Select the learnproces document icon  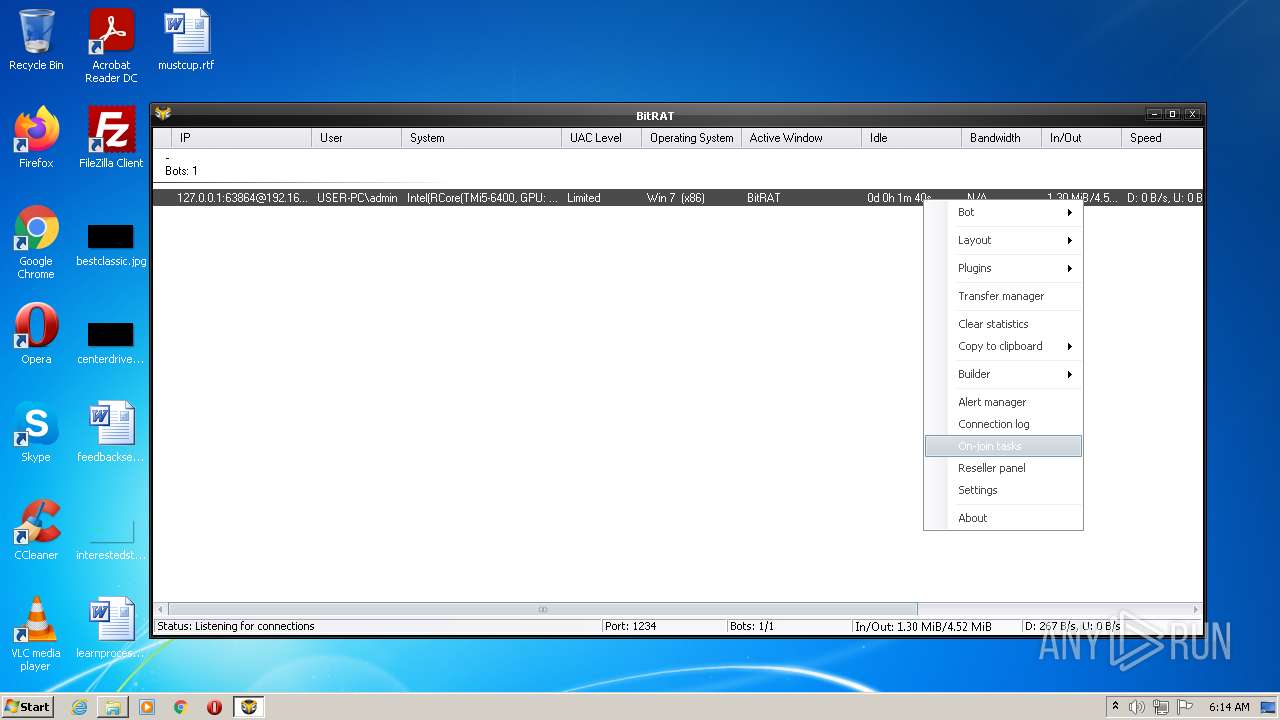tap(111, 628)
